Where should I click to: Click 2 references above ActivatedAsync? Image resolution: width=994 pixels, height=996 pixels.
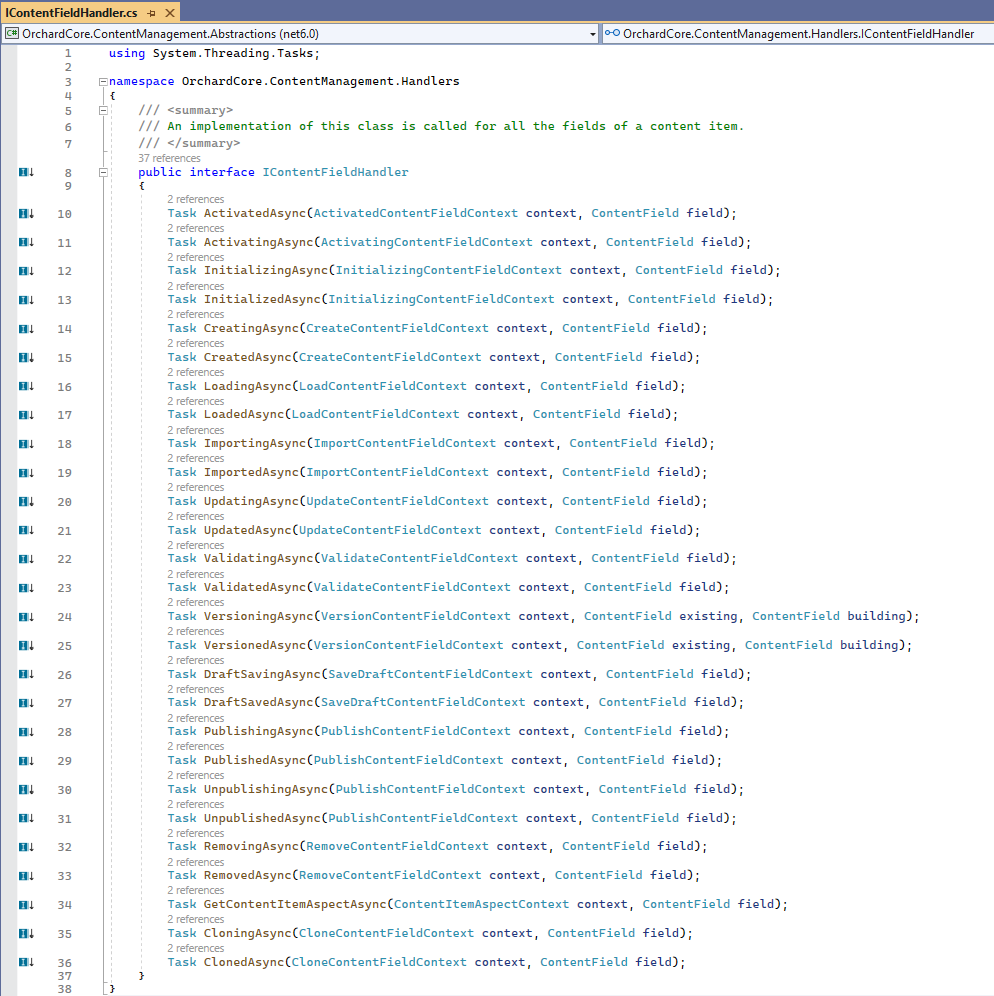[196, 199]
